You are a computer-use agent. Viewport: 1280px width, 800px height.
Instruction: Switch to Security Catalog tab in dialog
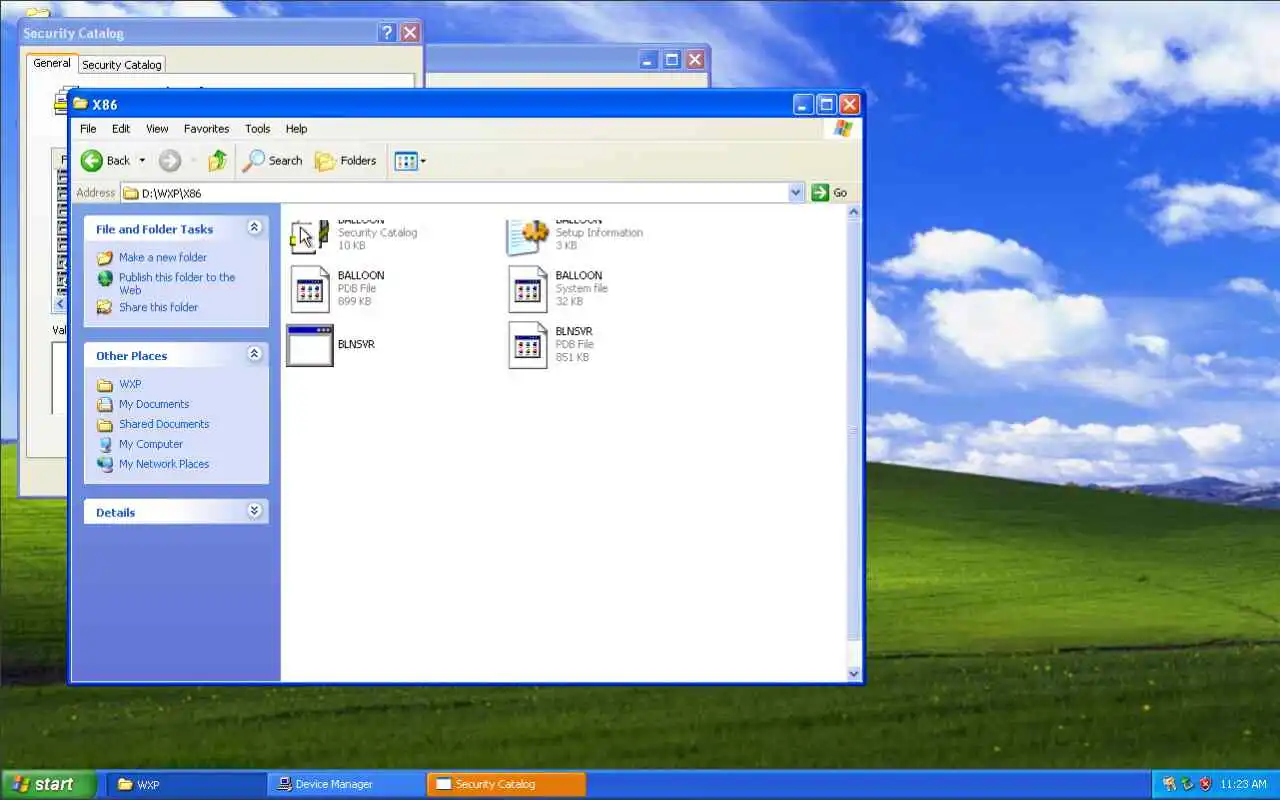(x=122, y=65)
